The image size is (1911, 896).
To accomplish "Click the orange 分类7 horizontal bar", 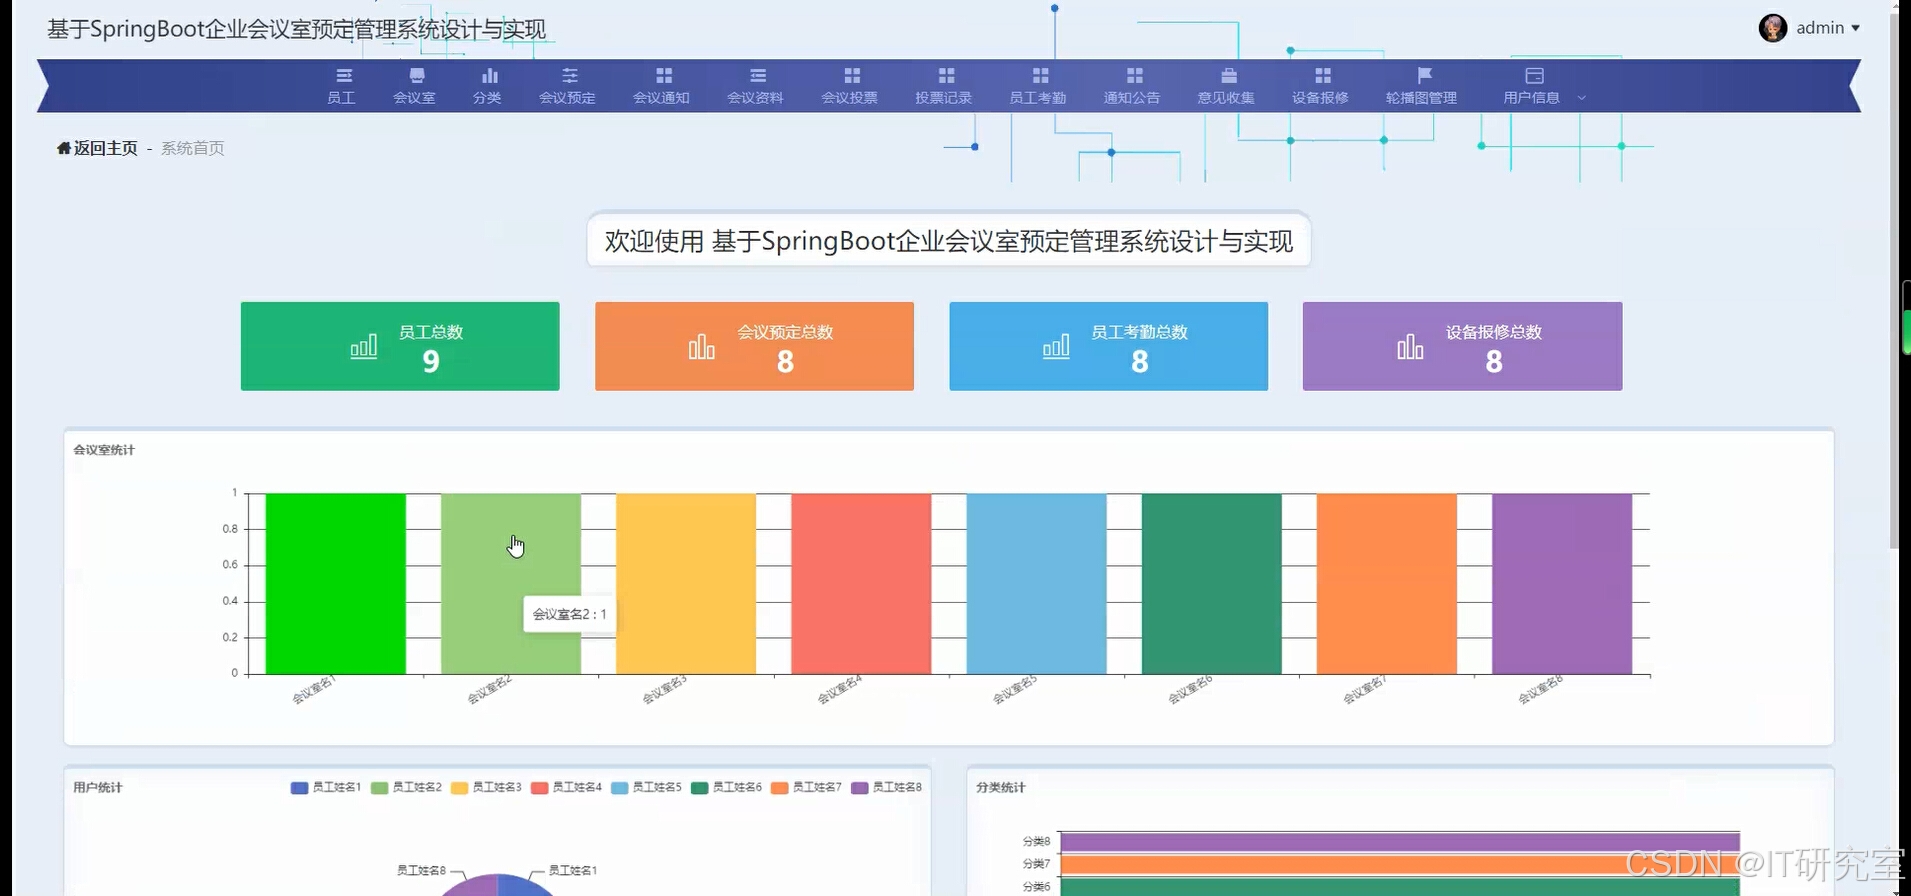I will 1400,864.
